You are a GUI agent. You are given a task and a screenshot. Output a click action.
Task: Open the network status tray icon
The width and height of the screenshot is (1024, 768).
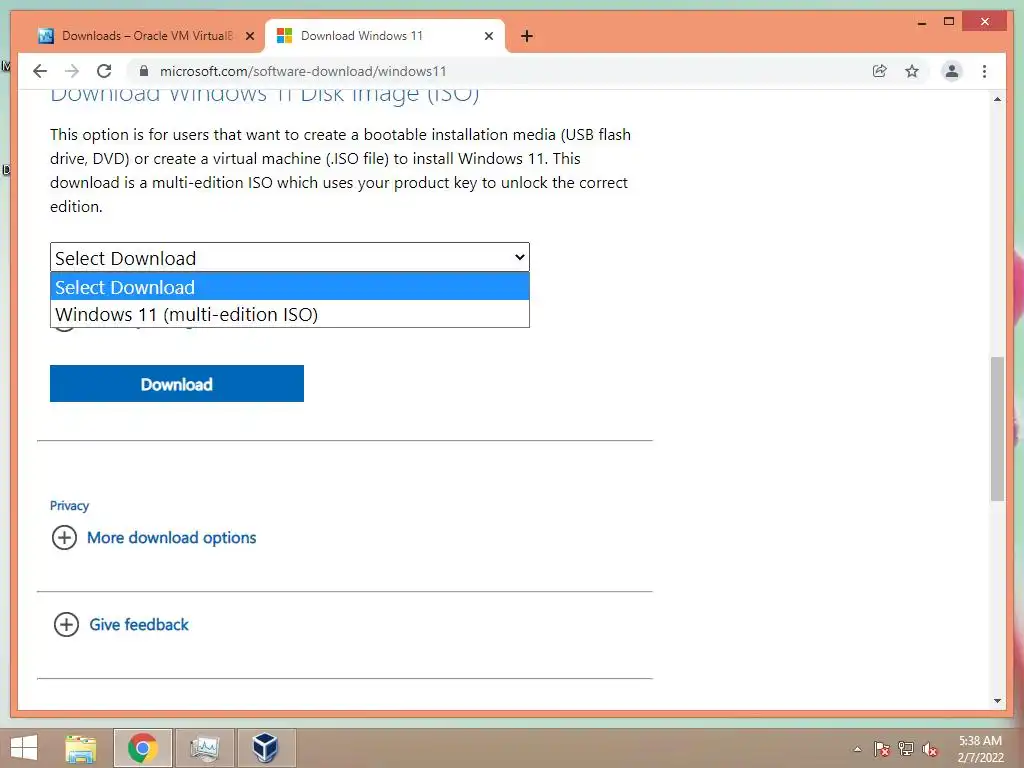point(906,749)
